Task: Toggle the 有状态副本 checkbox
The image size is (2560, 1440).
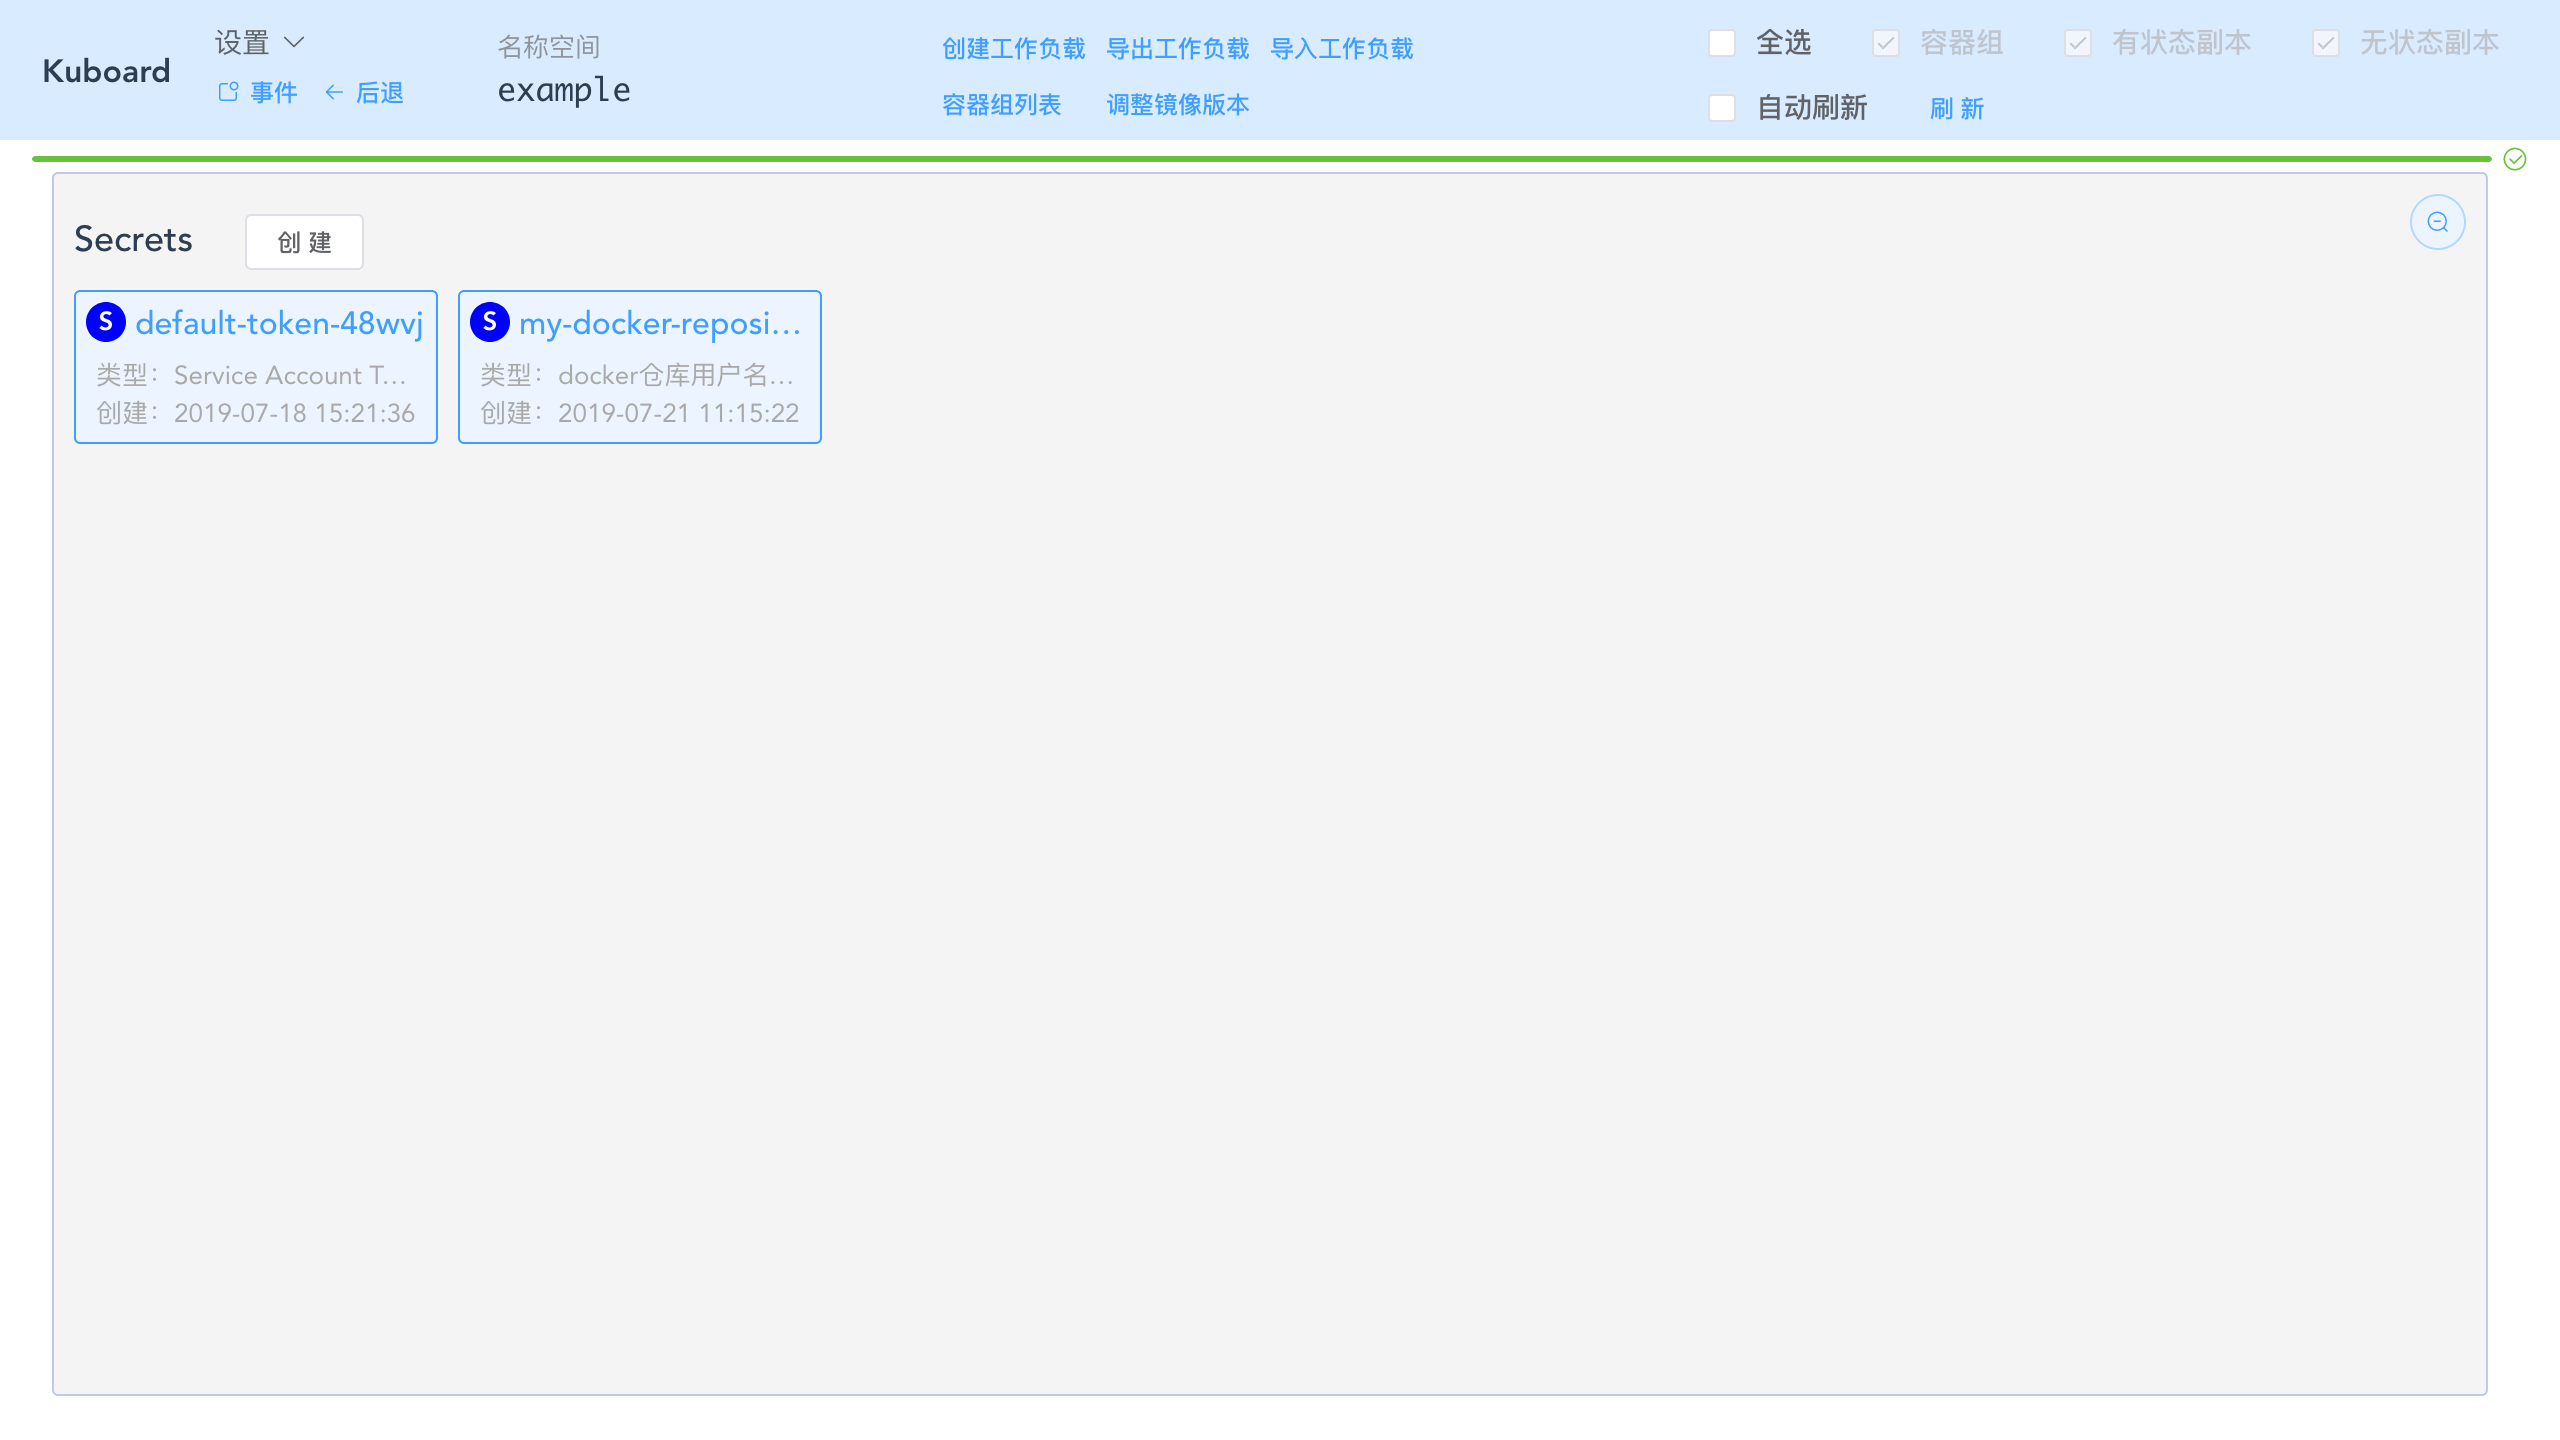Action: [x=2078, y=44]
